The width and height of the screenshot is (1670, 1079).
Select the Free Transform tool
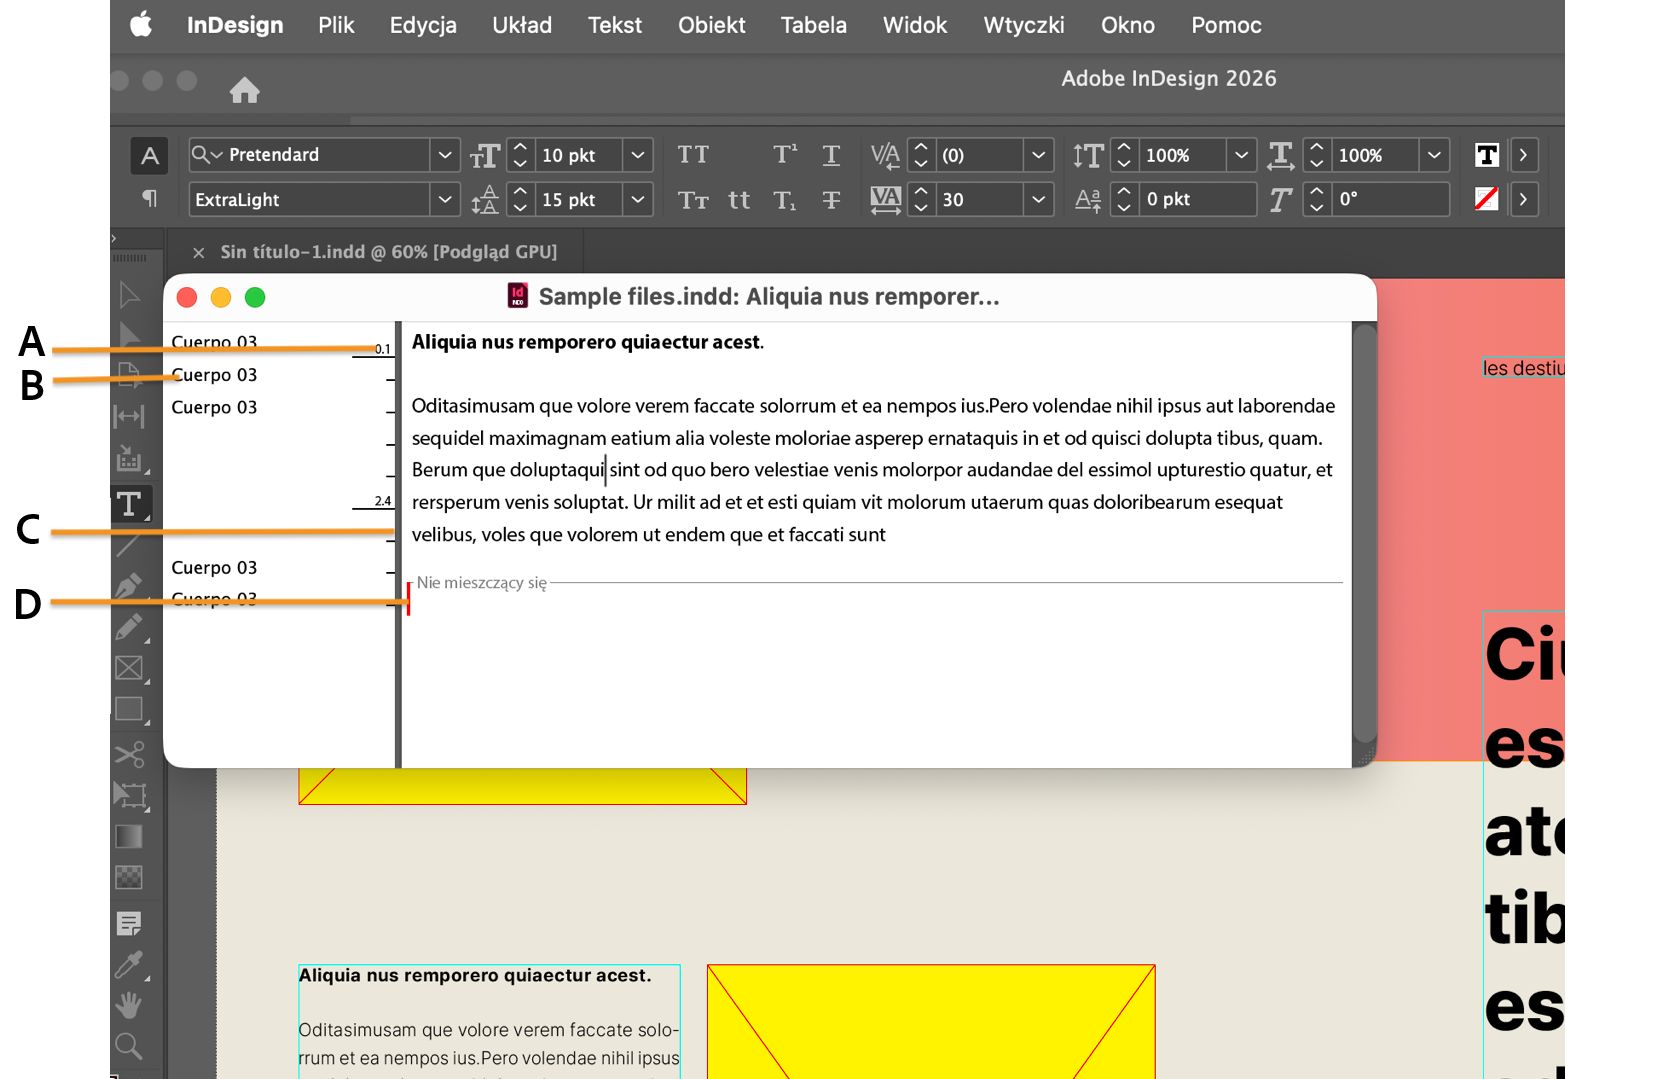[129, 795]
